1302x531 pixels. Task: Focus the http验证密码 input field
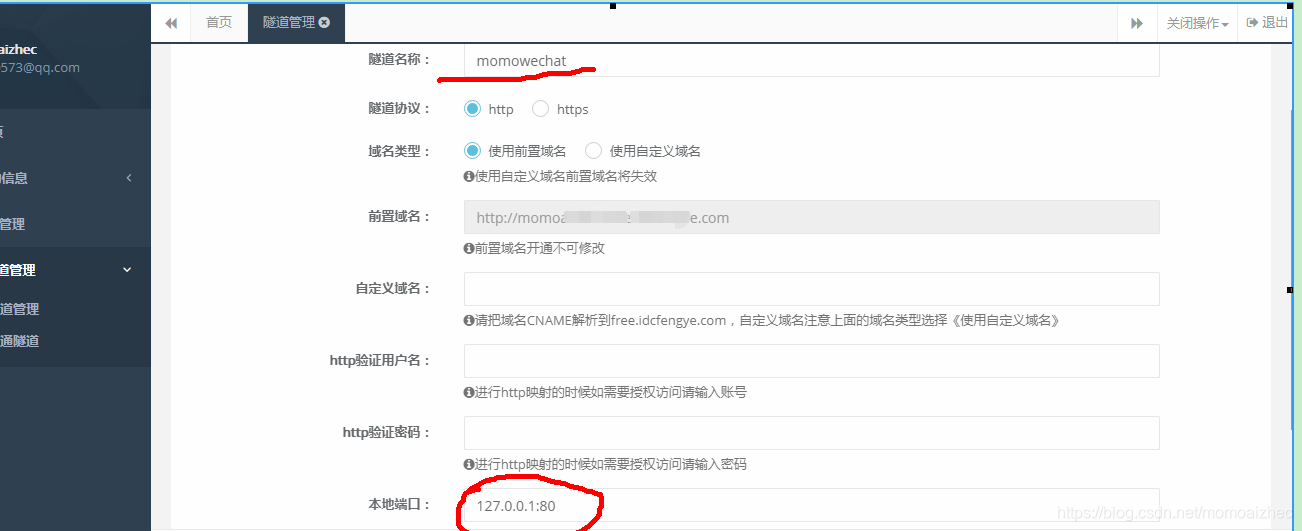click(812, 433)
